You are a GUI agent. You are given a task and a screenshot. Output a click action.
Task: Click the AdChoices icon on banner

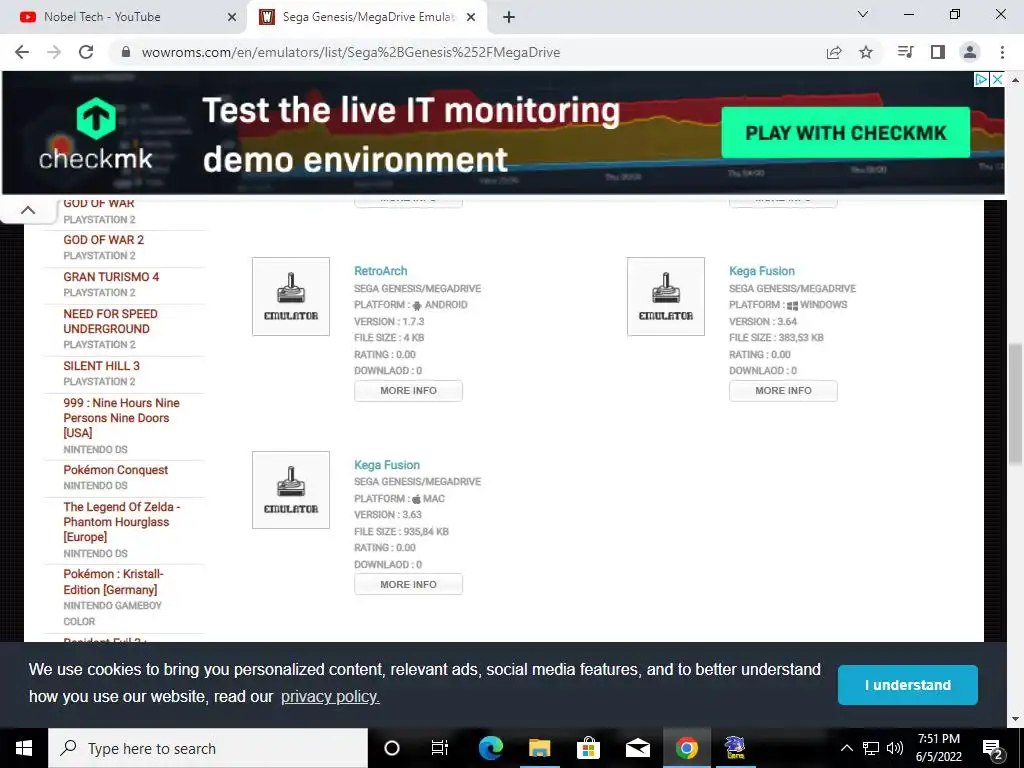pyautogui.click(x=981, y=80)
